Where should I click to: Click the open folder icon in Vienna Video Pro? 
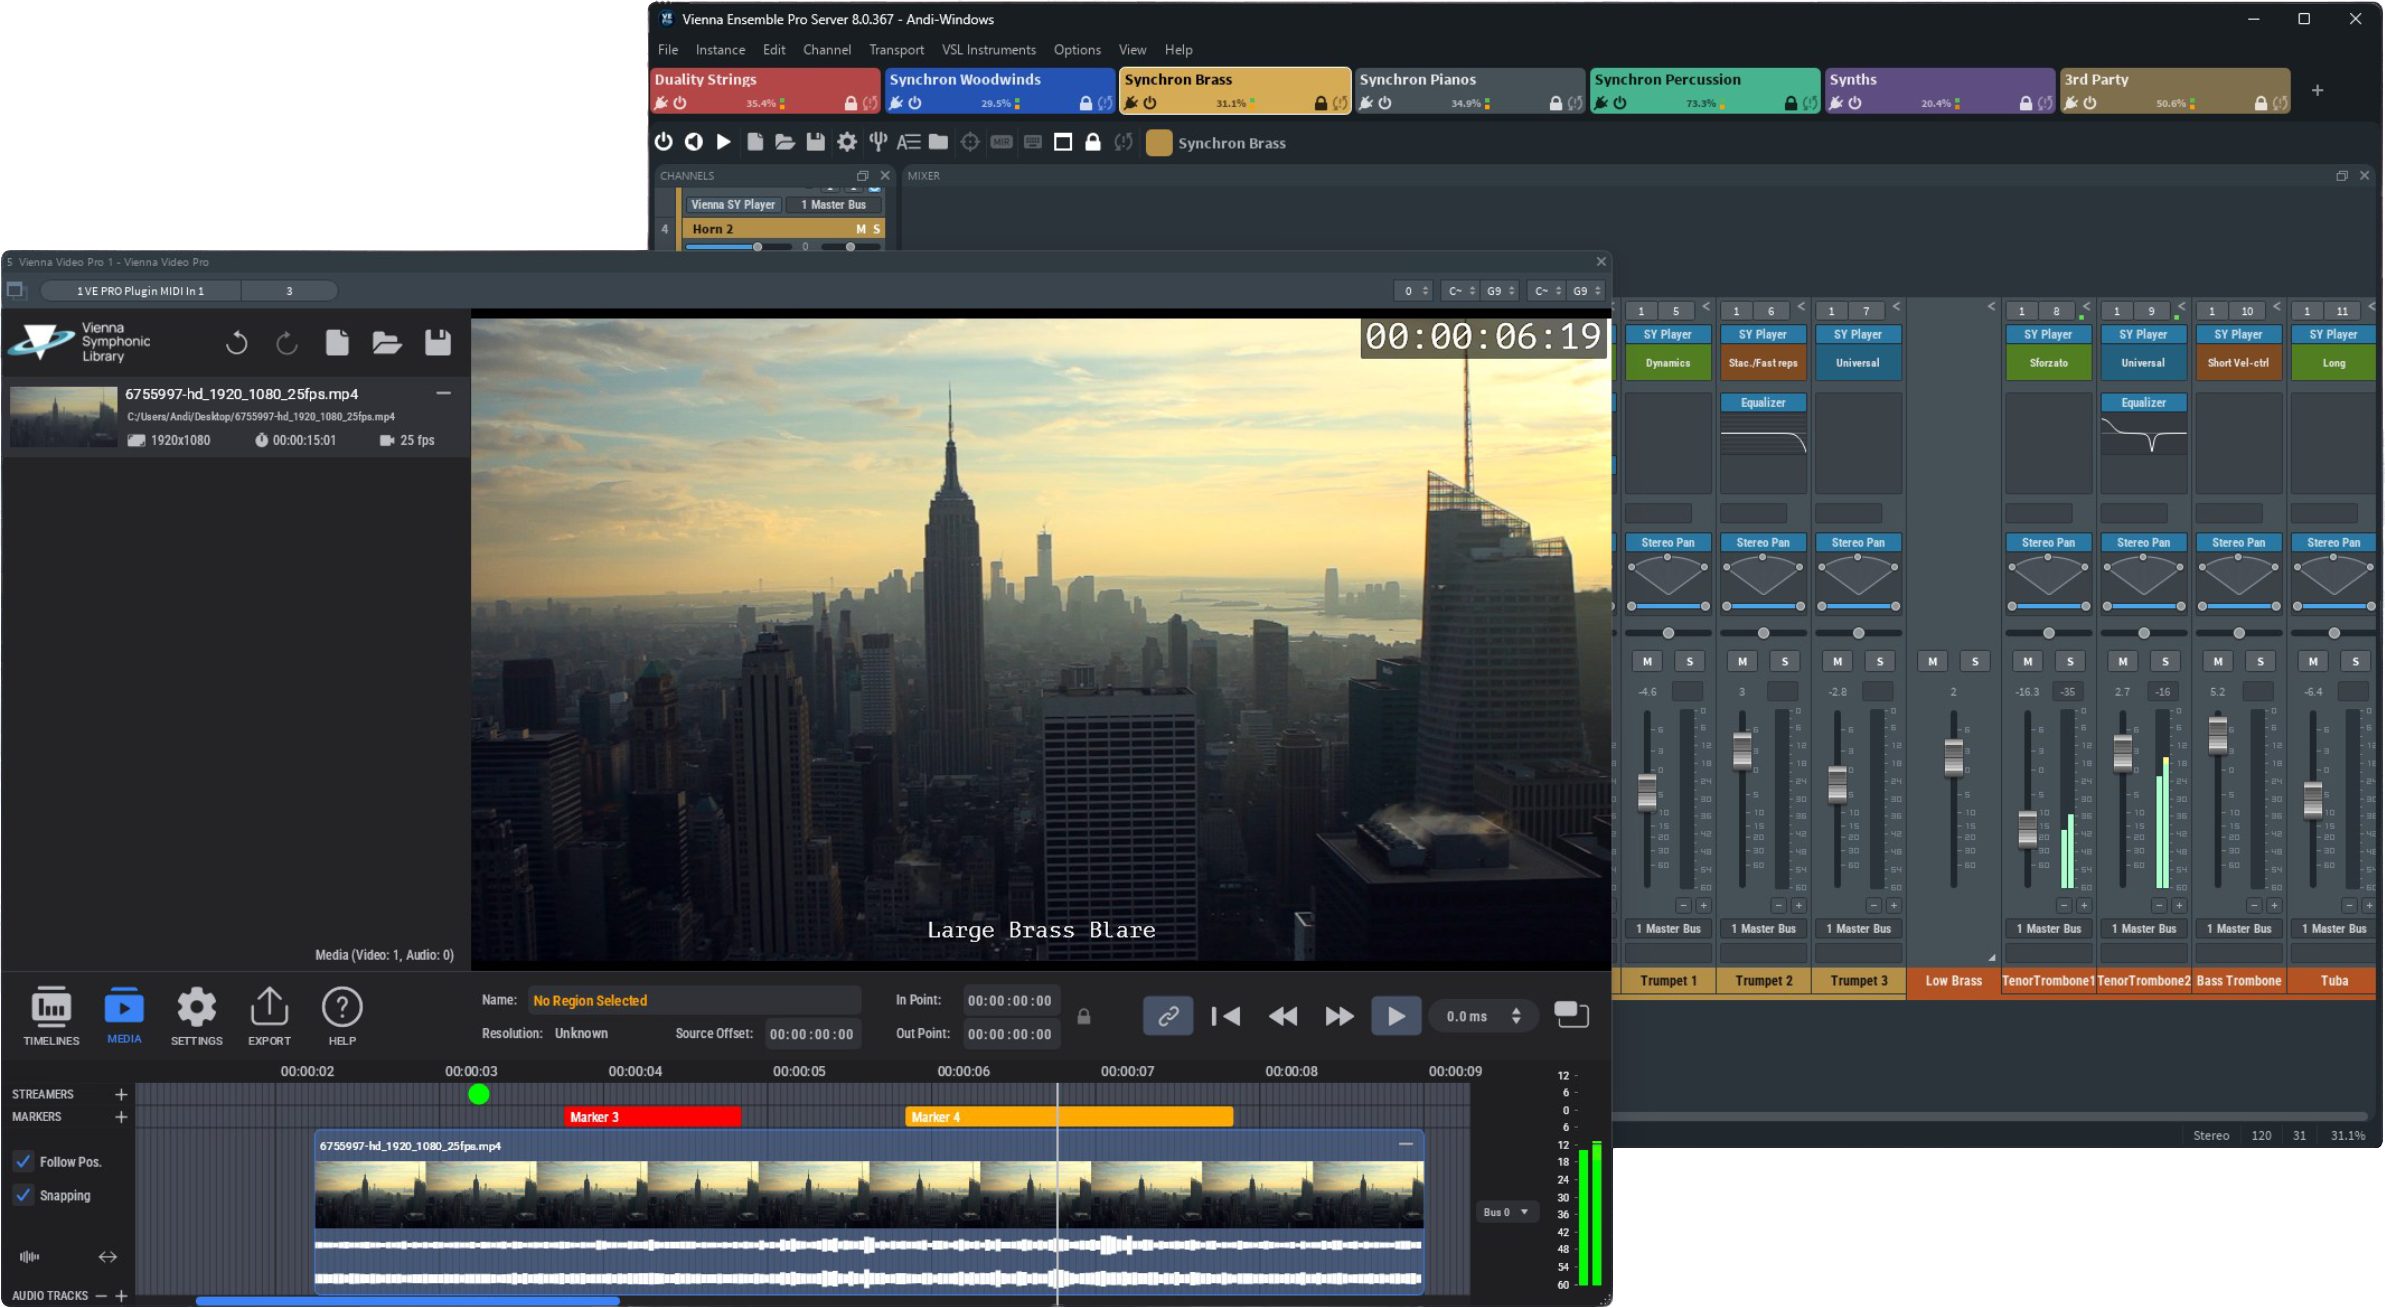coord(387,342)
